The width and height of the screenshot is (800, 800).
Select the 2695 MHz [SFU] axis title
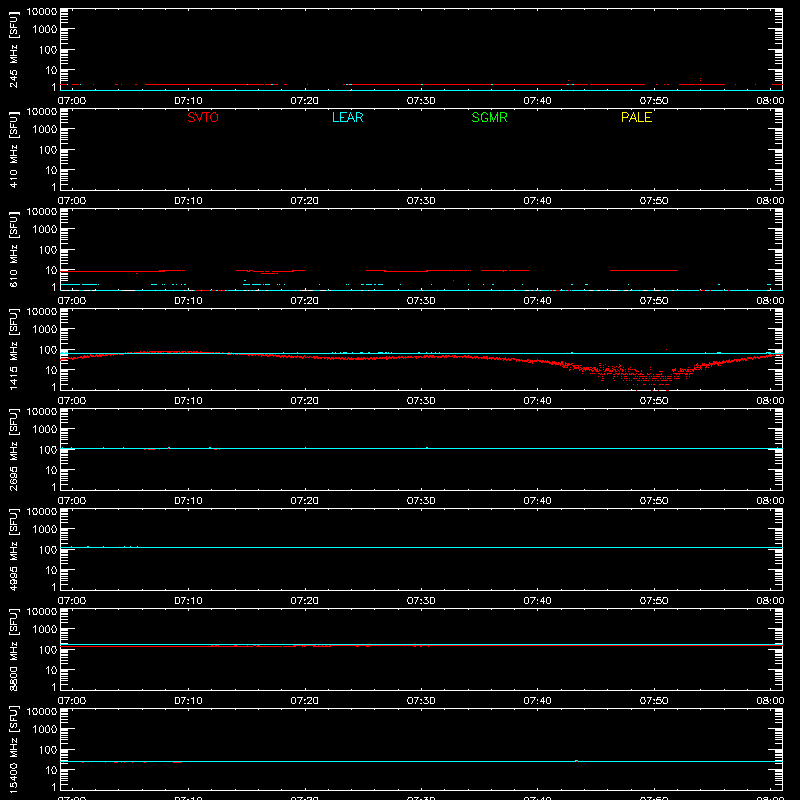click(x=13, y=450)
